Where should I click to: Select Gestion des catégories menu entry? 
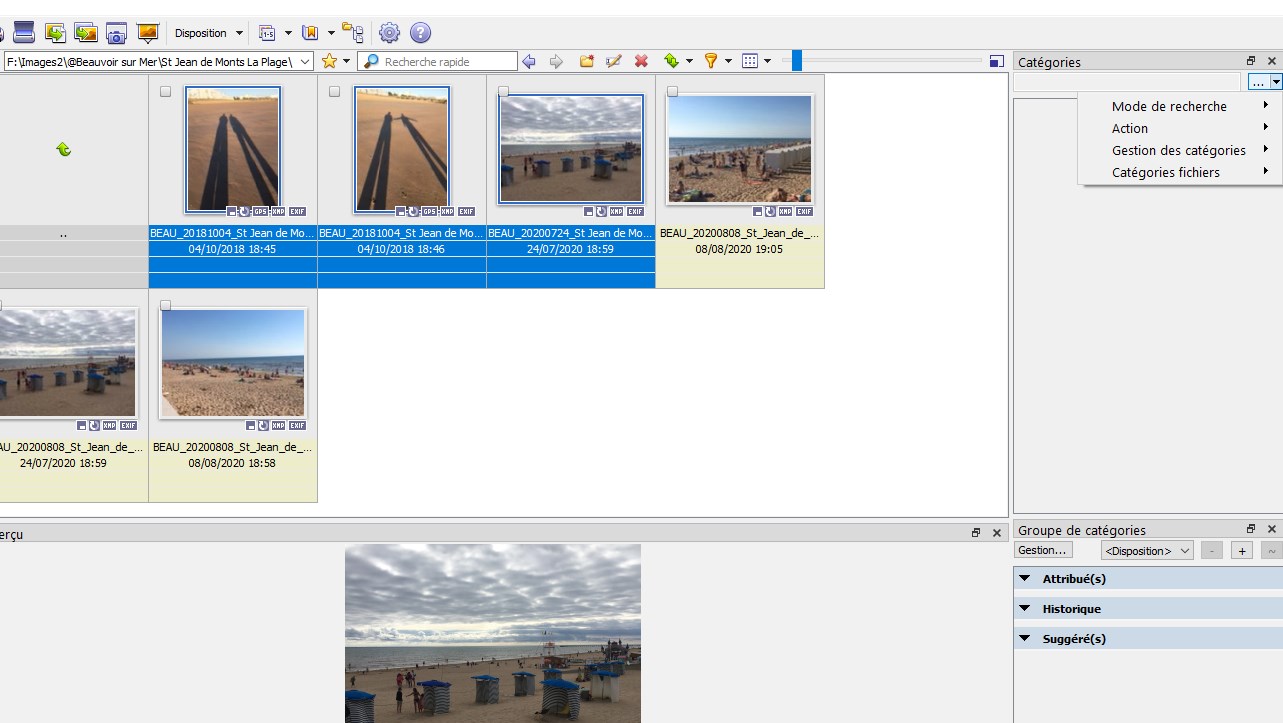(1179, 150)
